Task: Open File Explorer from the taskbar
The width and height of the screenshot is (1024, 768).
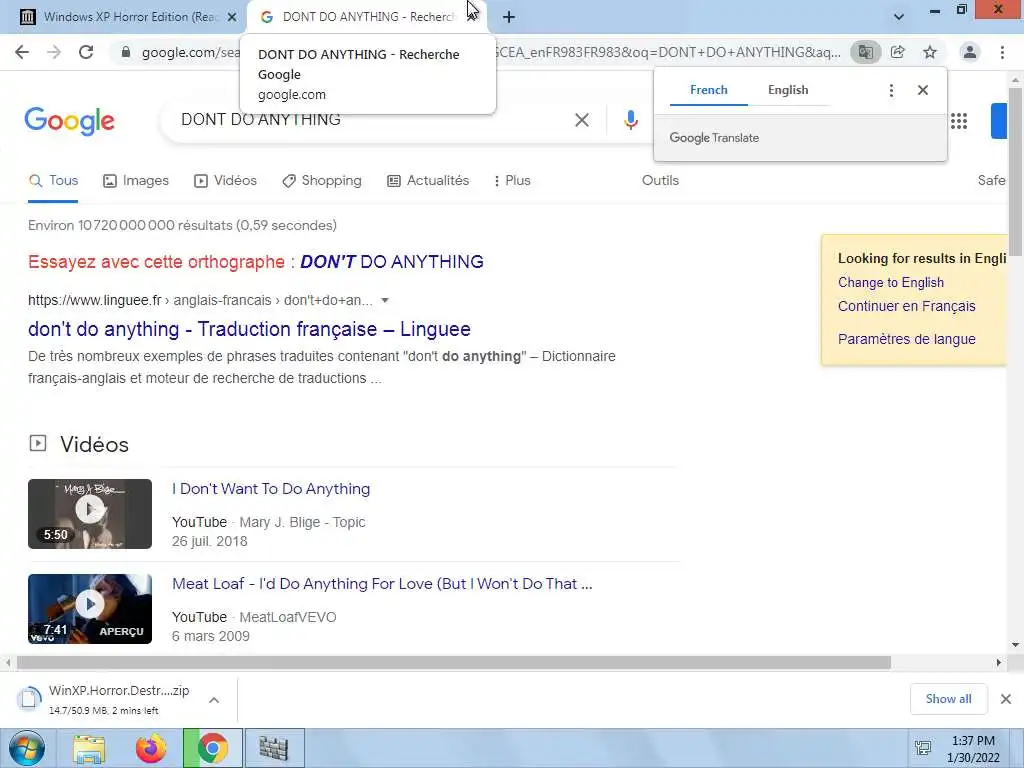Action: tap(89, 748)
